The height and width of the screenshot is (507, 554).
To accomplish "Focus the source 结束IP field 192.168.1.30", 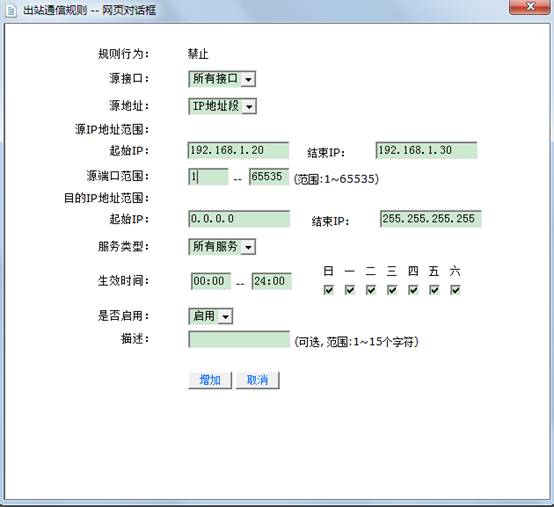I will (426, 150).
